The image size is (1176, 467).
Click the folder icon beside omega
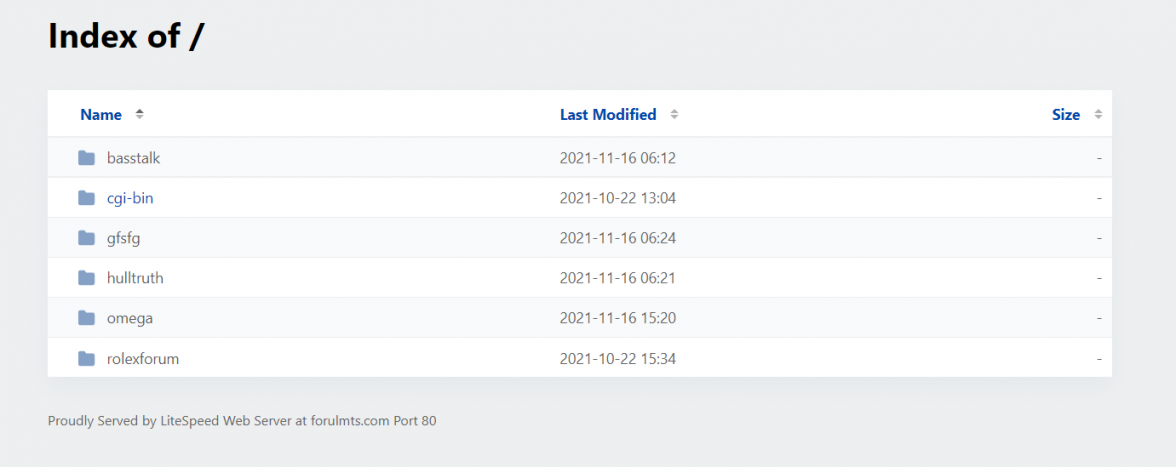pos(87,318)
